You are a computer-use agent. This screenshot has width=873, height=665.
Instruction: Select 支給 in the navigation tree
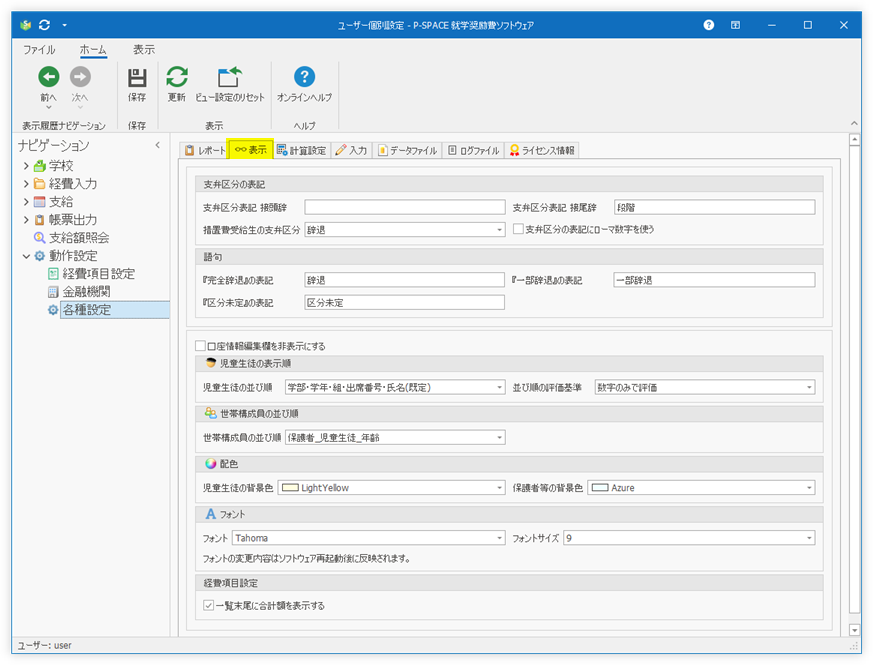click(x=61, y=202)
